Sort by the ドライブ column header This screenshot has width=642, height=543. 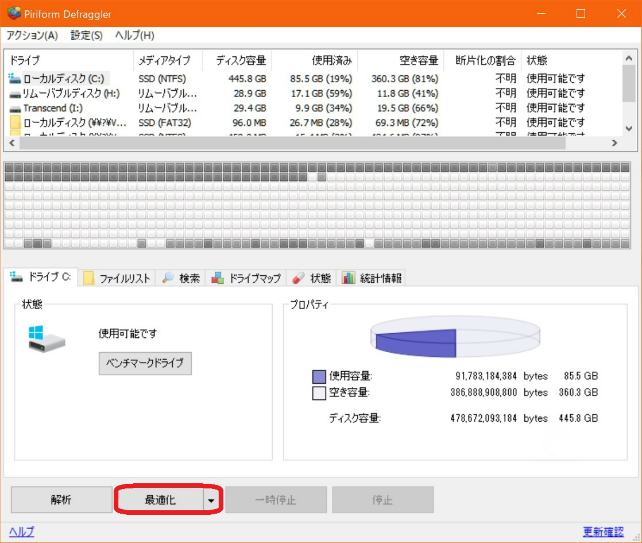tap(69, 61)
